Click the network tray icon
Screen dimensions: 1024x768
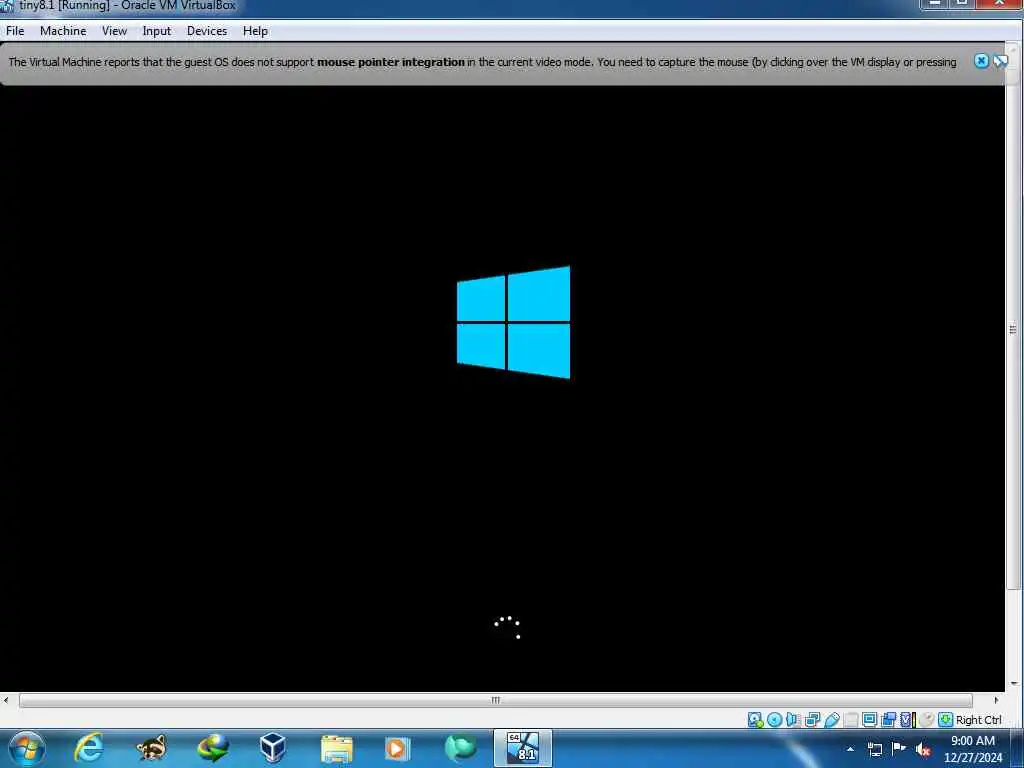874,749
